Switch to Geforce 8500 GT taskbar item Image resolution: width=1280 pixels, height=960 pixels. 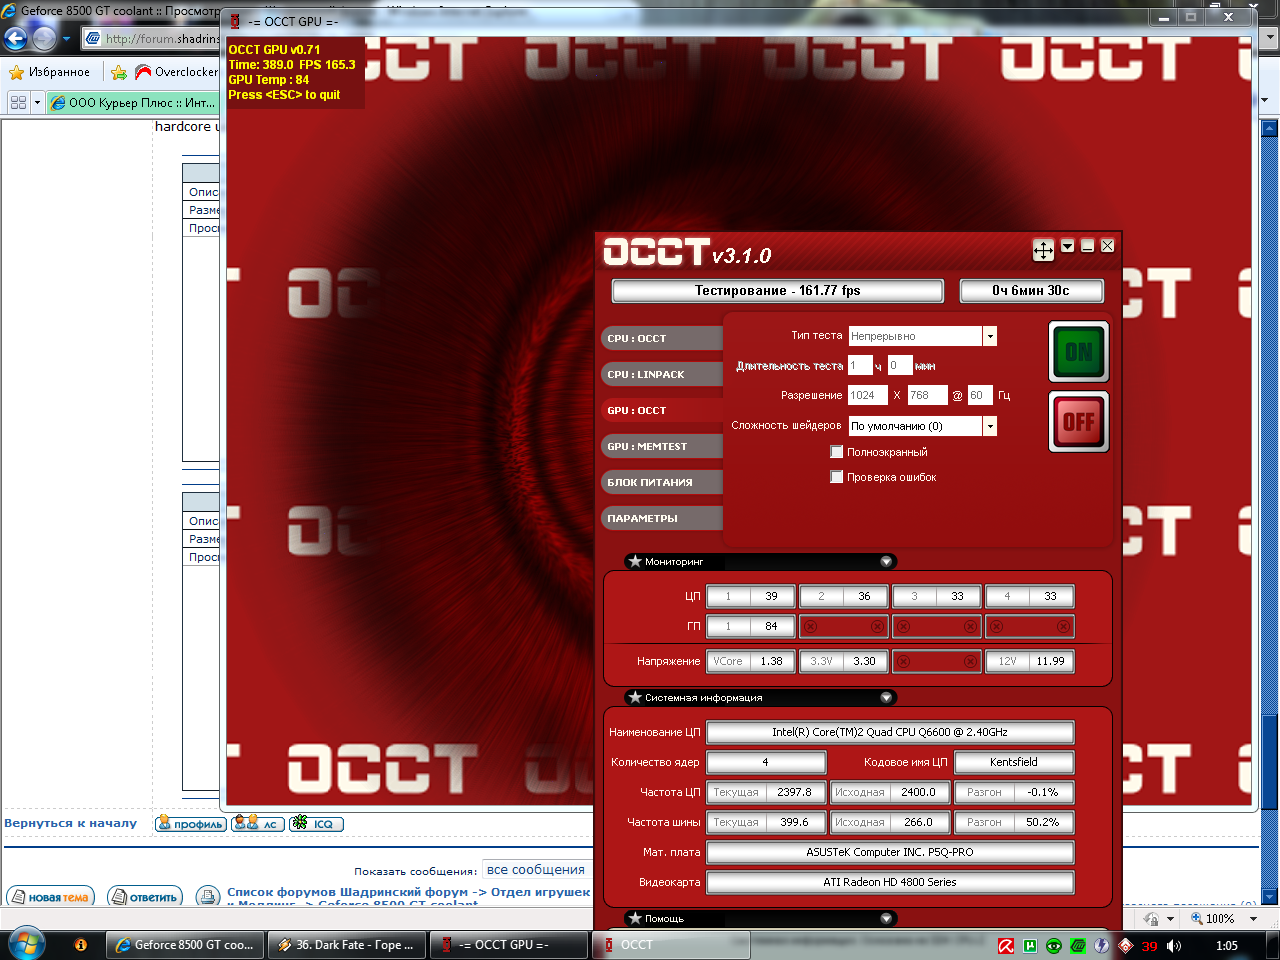pos(185,944)
